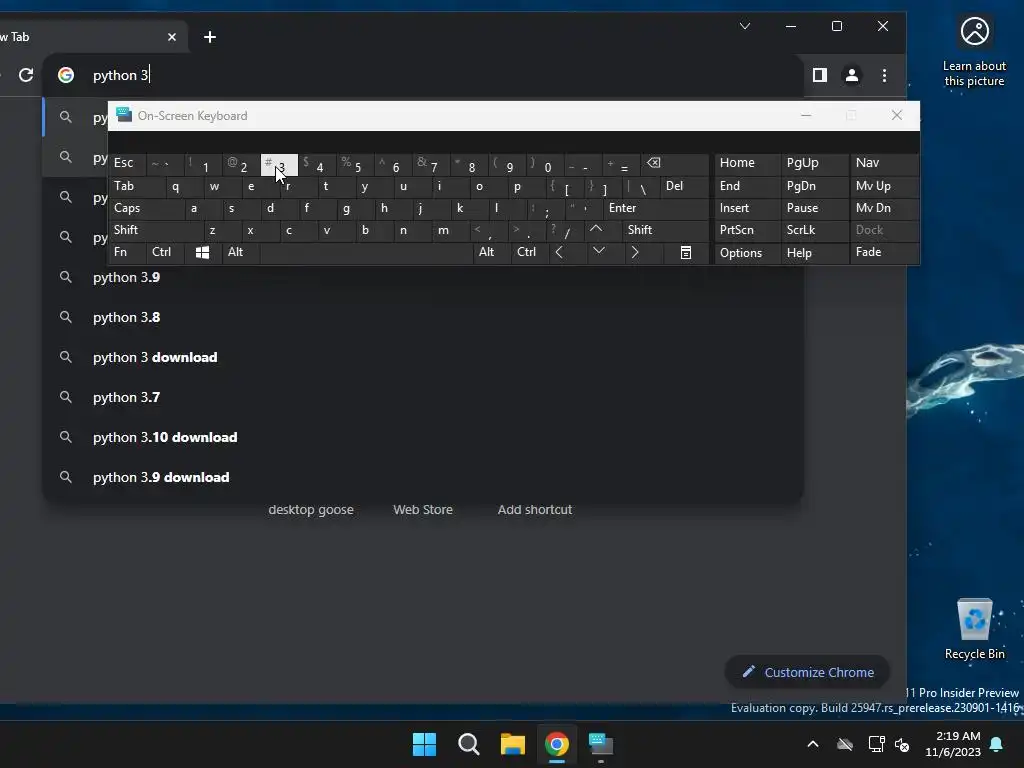This screenshot has height=768, width=1024.
Task: Open Learn about this picture desktop icon
Action: [x=974, y=52]
